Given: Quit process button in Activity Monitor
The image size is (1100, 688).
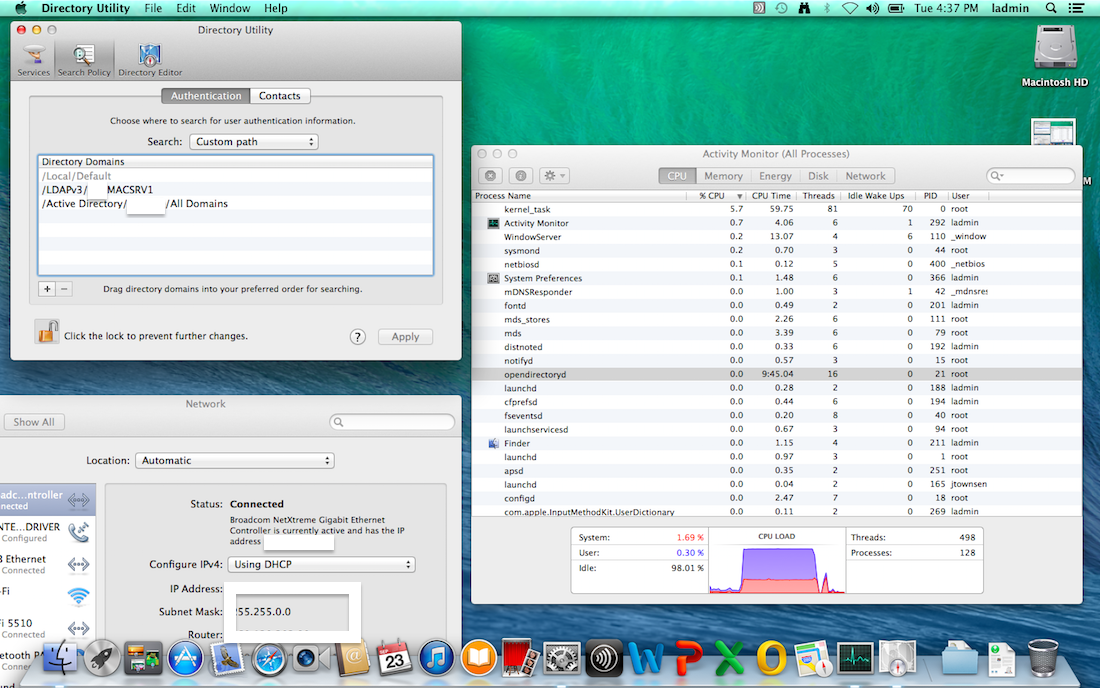Looking at the screenshot, I should 490,176.
